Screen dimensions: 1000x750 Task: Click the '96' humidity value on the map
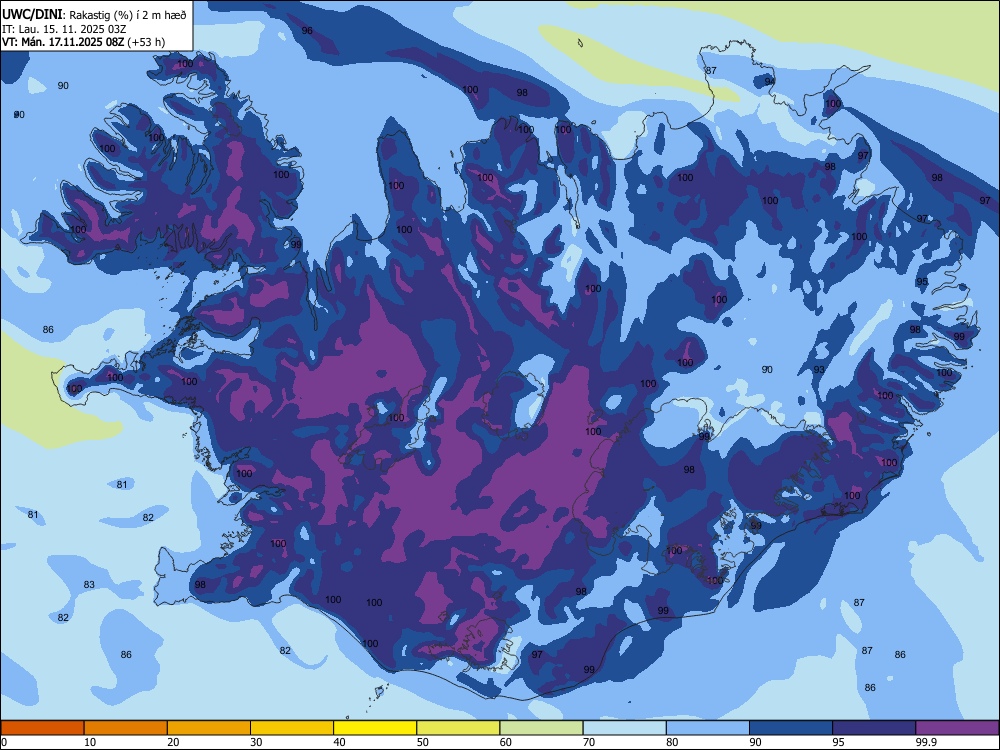pos(307,31)
